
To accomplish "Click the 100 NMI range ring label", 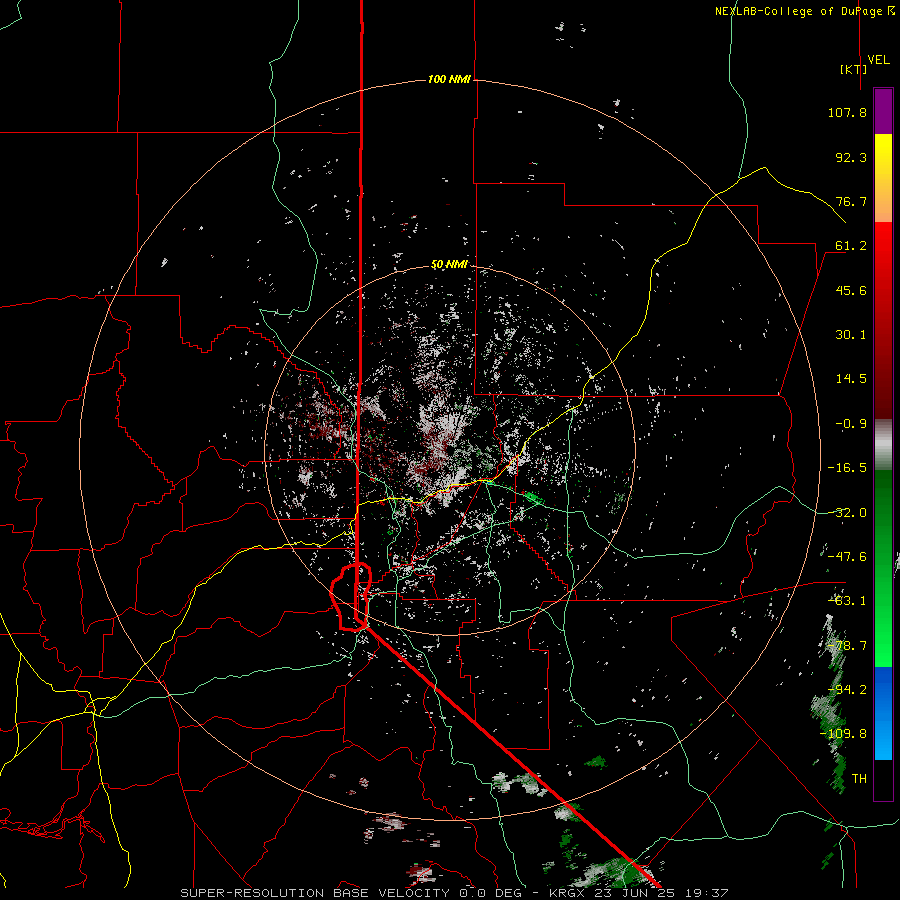I will point(449,79).
